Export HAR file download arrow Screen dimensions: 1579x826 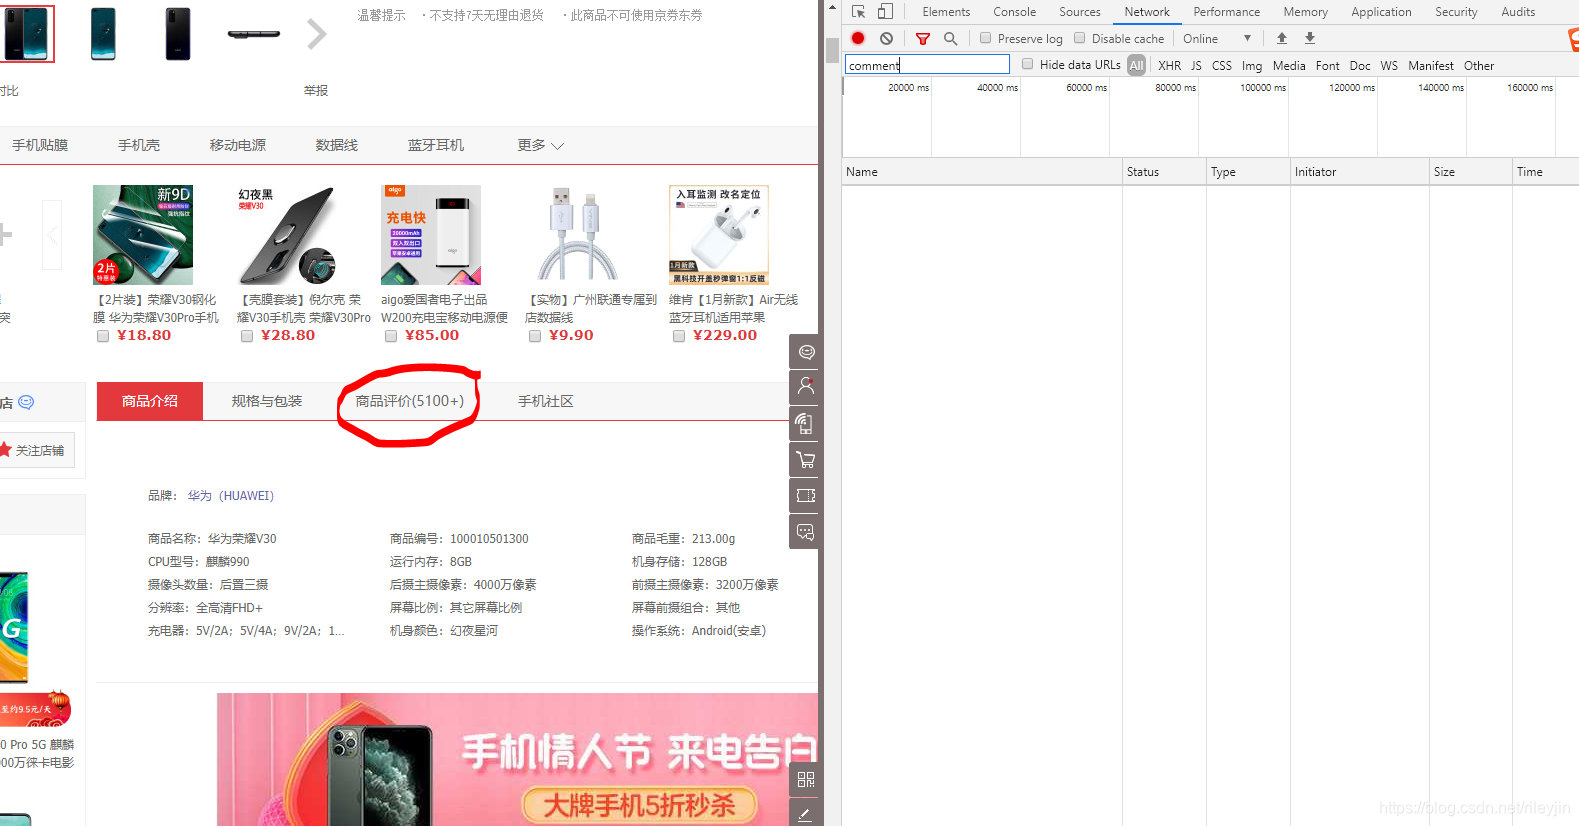click(x=1310, y=38)
